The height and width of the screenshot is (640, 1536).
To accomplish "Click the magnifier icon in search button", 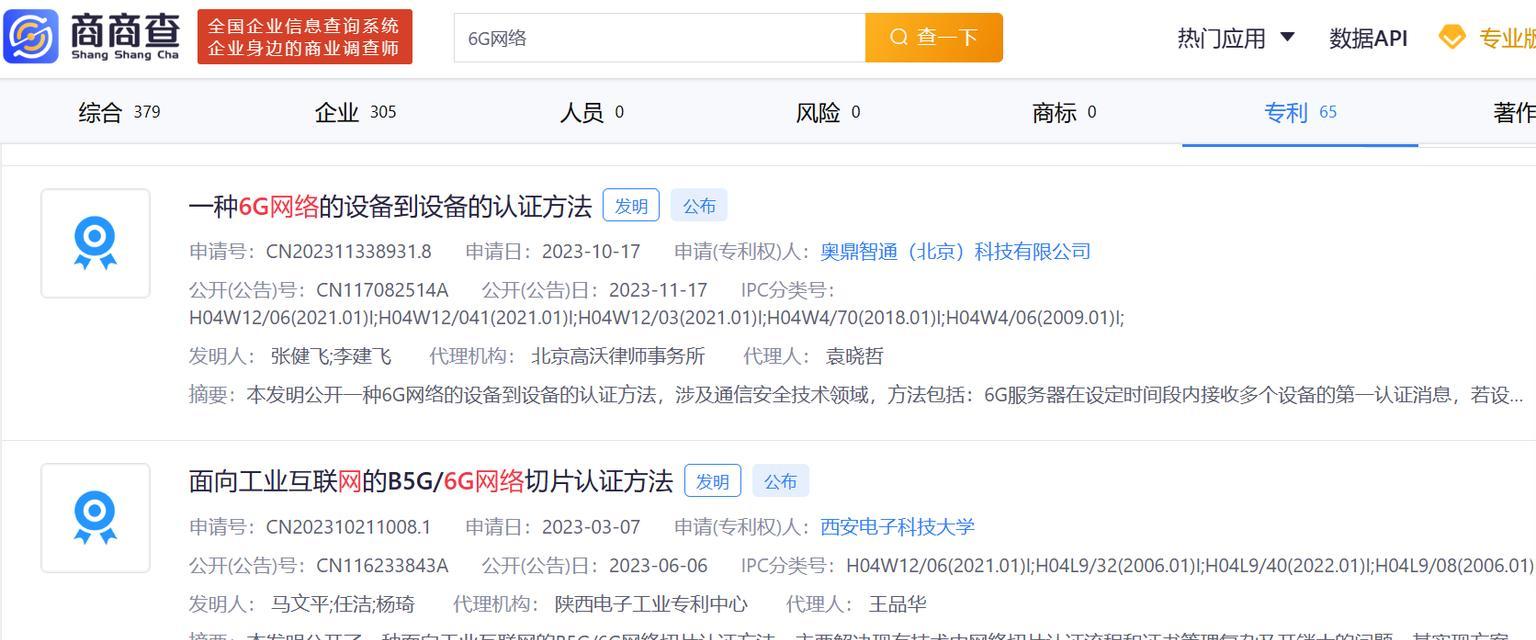I will (x=899, y=37).
